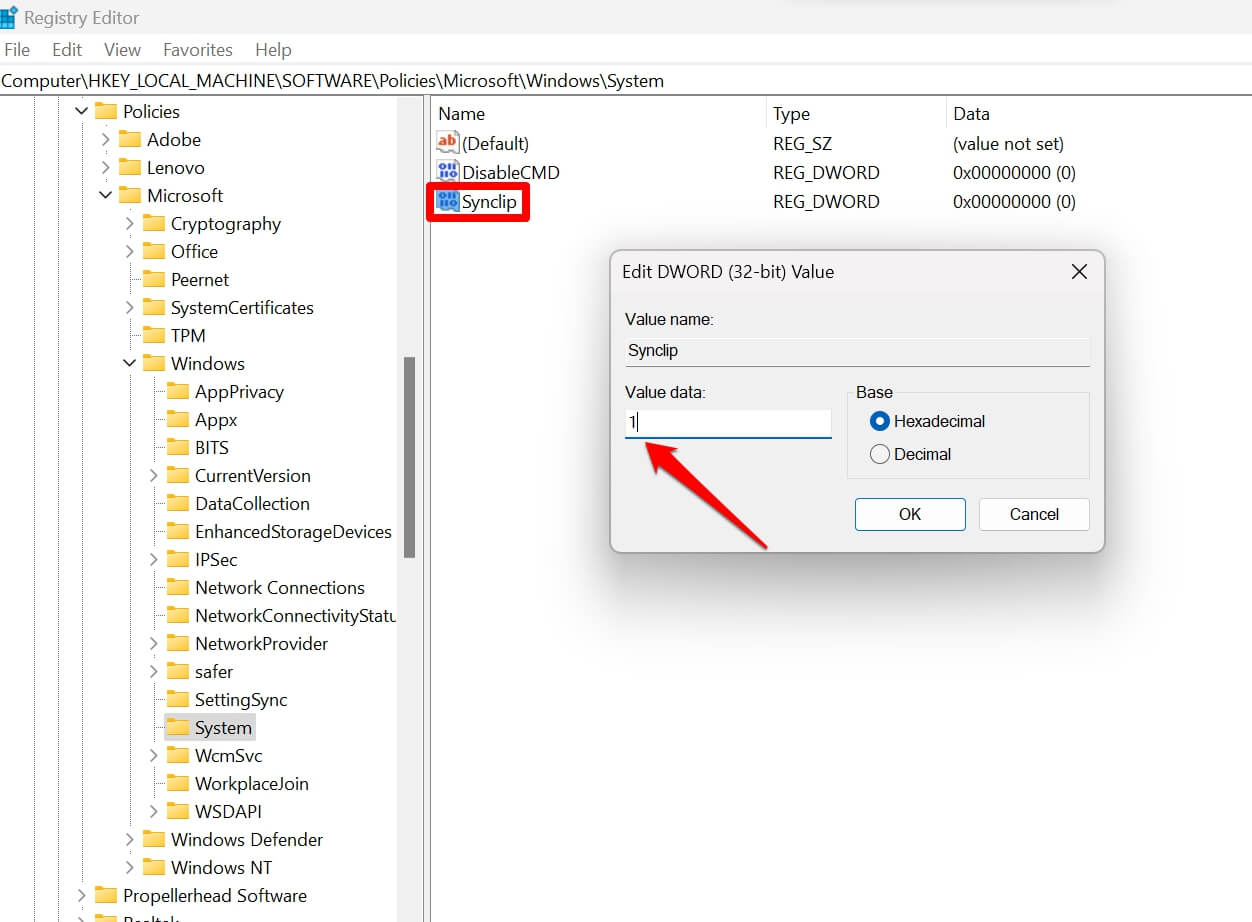Image resolution: width=1252 pixels, height=922 pixels.
Task: Select the Hexadecimal base option
Action: [x=880, y=421]
